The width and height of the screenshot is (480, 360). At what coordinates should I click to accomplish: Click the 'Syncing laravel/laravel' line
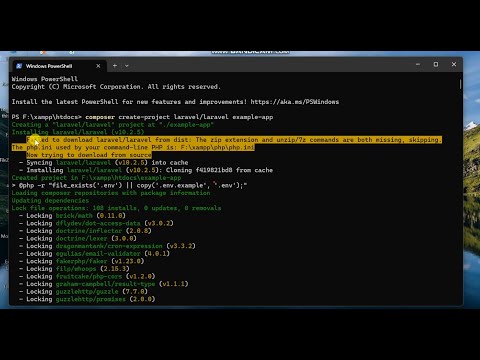104,163
